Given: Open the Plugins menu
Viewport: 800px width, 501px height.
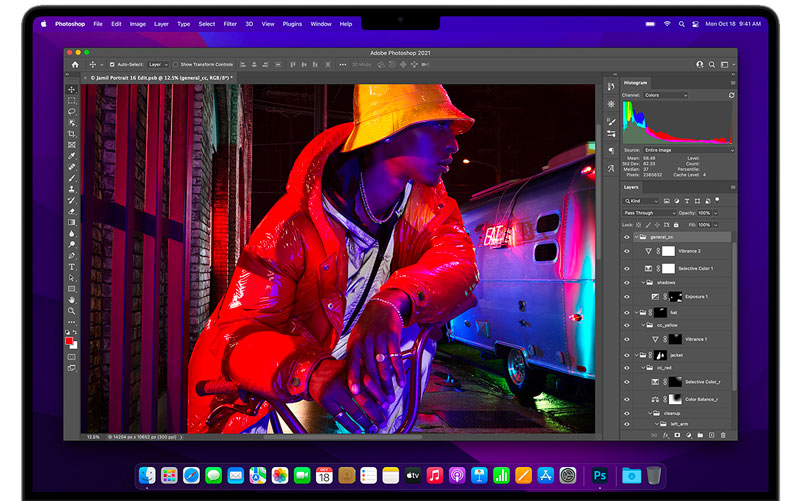Looking at the screenshot, I should point(292,24).
